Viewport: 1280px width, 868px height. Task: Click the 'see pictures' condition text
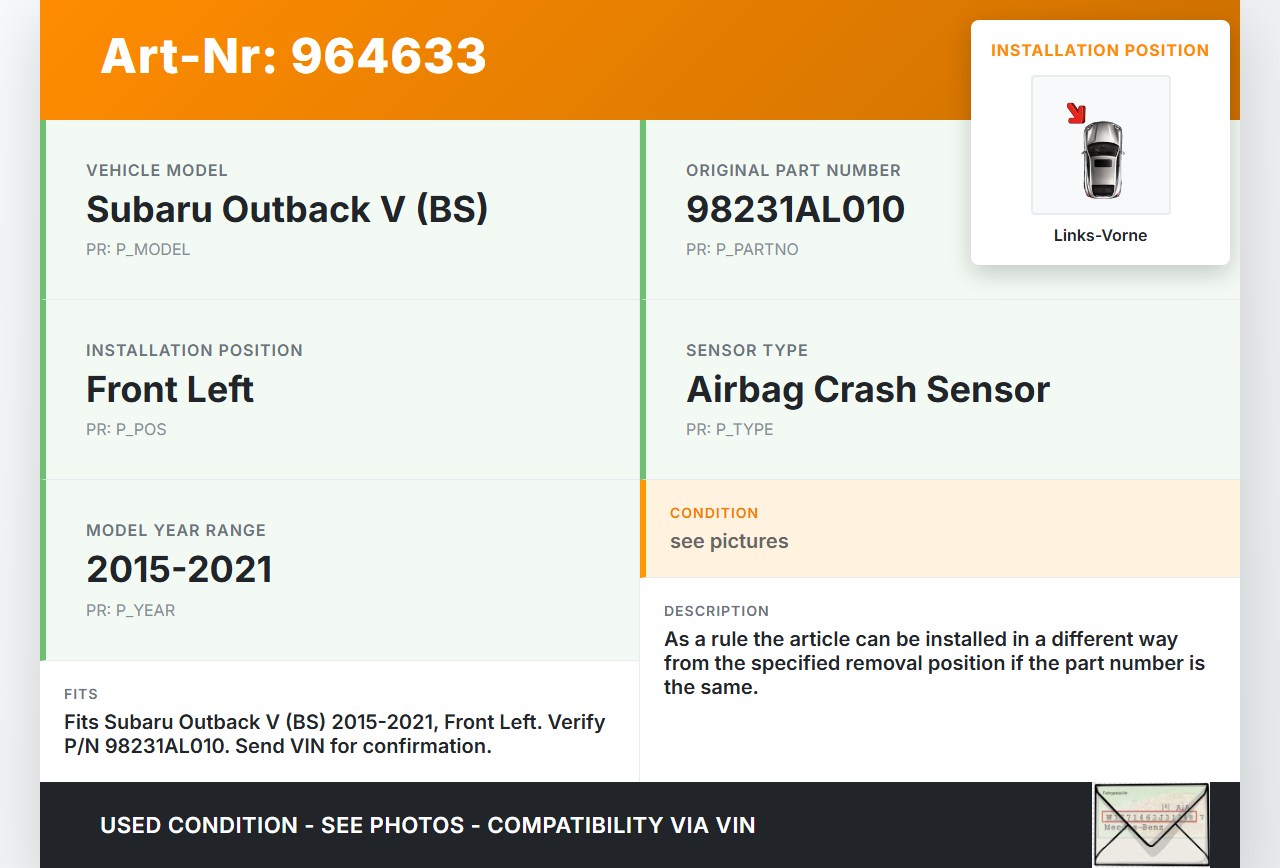coord(729,541)
